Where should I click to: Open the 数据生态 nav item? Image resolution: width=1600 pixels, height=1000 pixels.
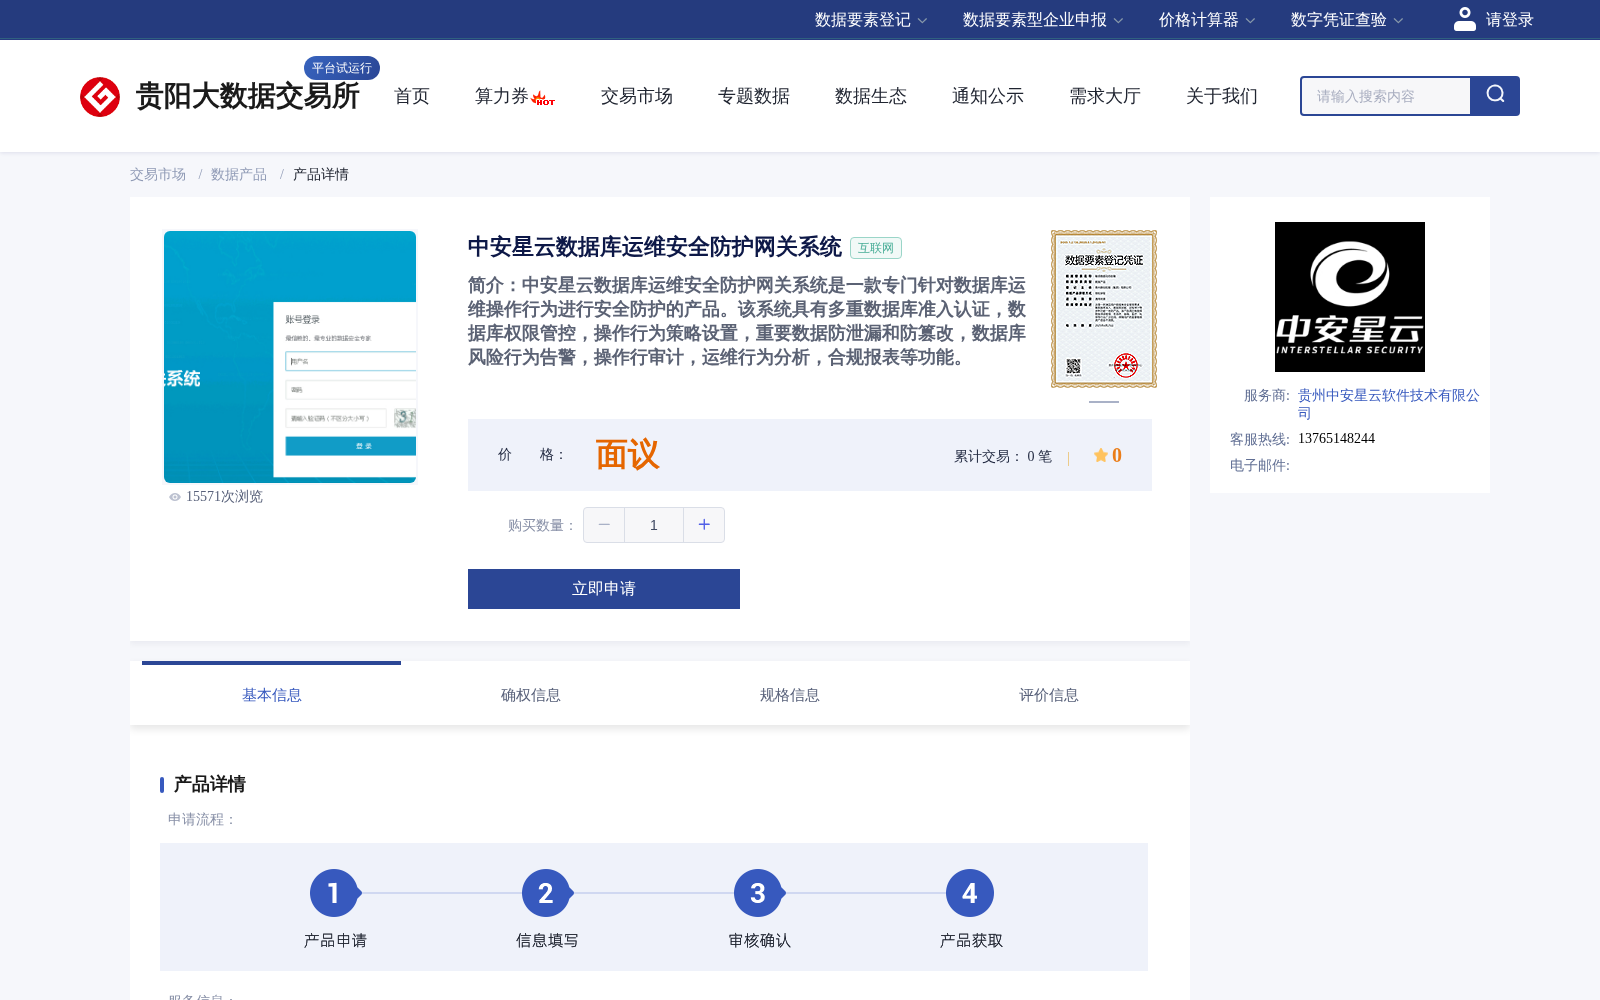871,96
